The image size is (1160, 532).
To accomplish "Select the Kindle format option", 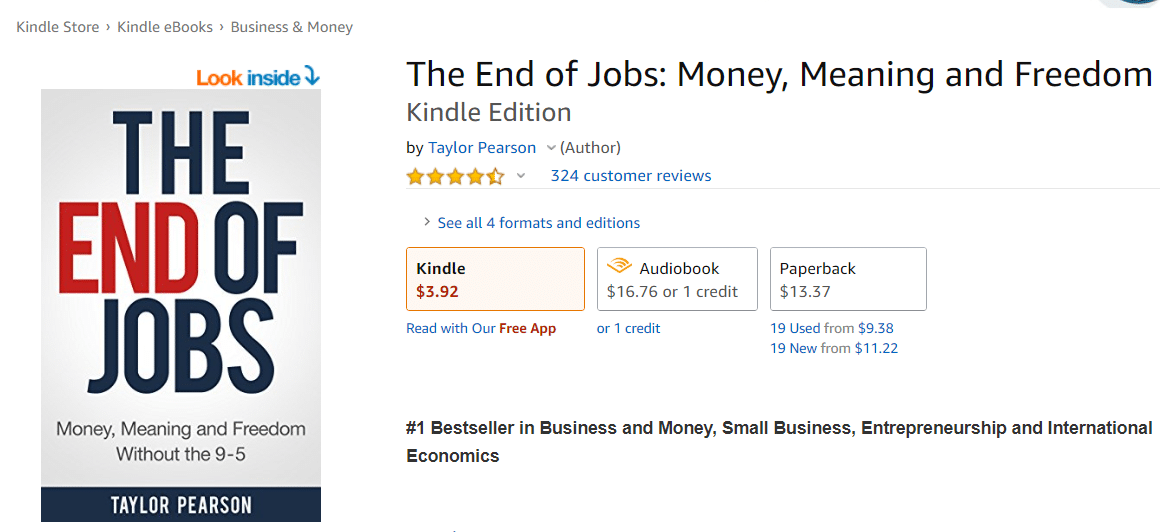I will click(x=495, y=279).
